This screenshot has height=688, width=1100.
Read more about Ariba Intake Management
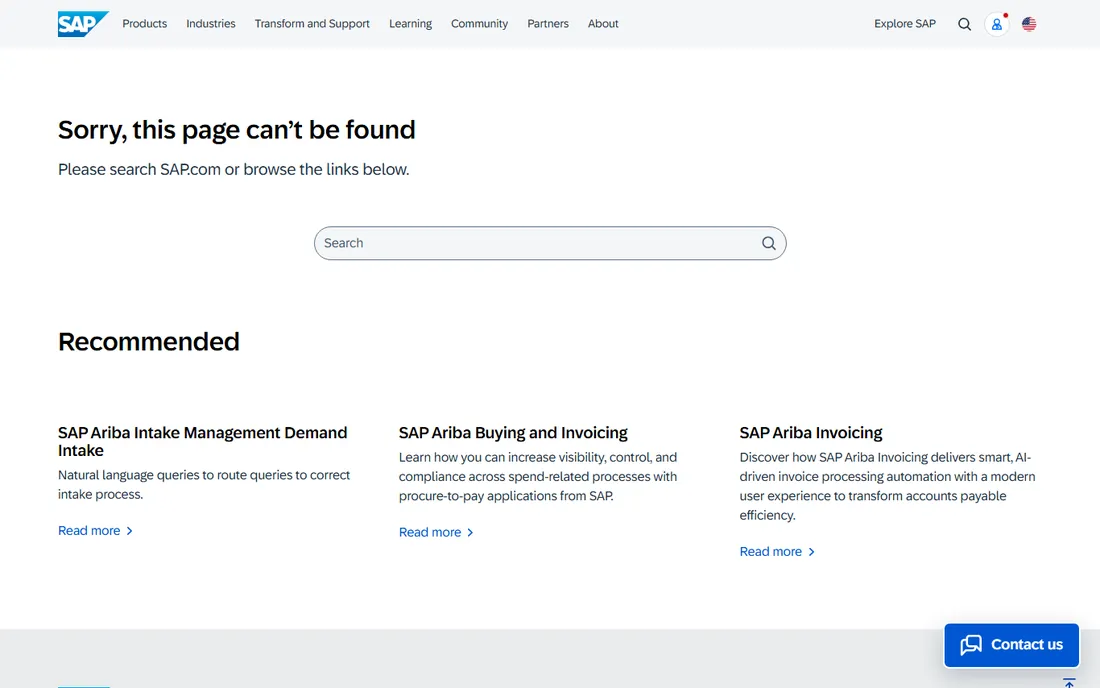click(x=95, y=531)
